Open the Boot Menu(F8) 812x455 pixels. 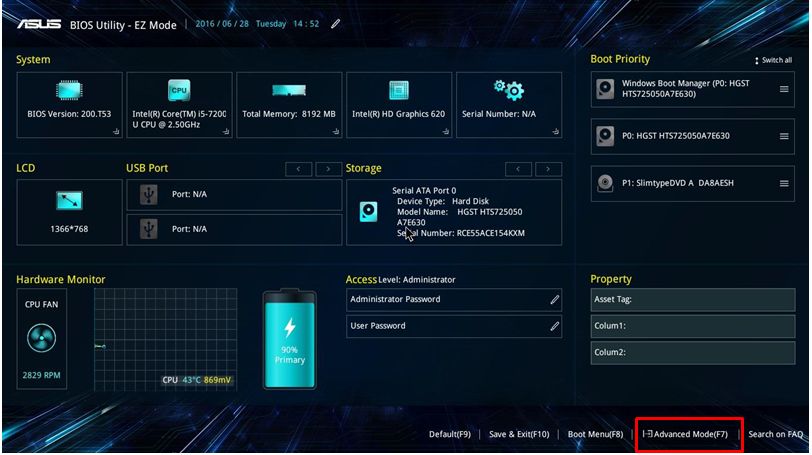pyautogui.click(x=595, y=434)
